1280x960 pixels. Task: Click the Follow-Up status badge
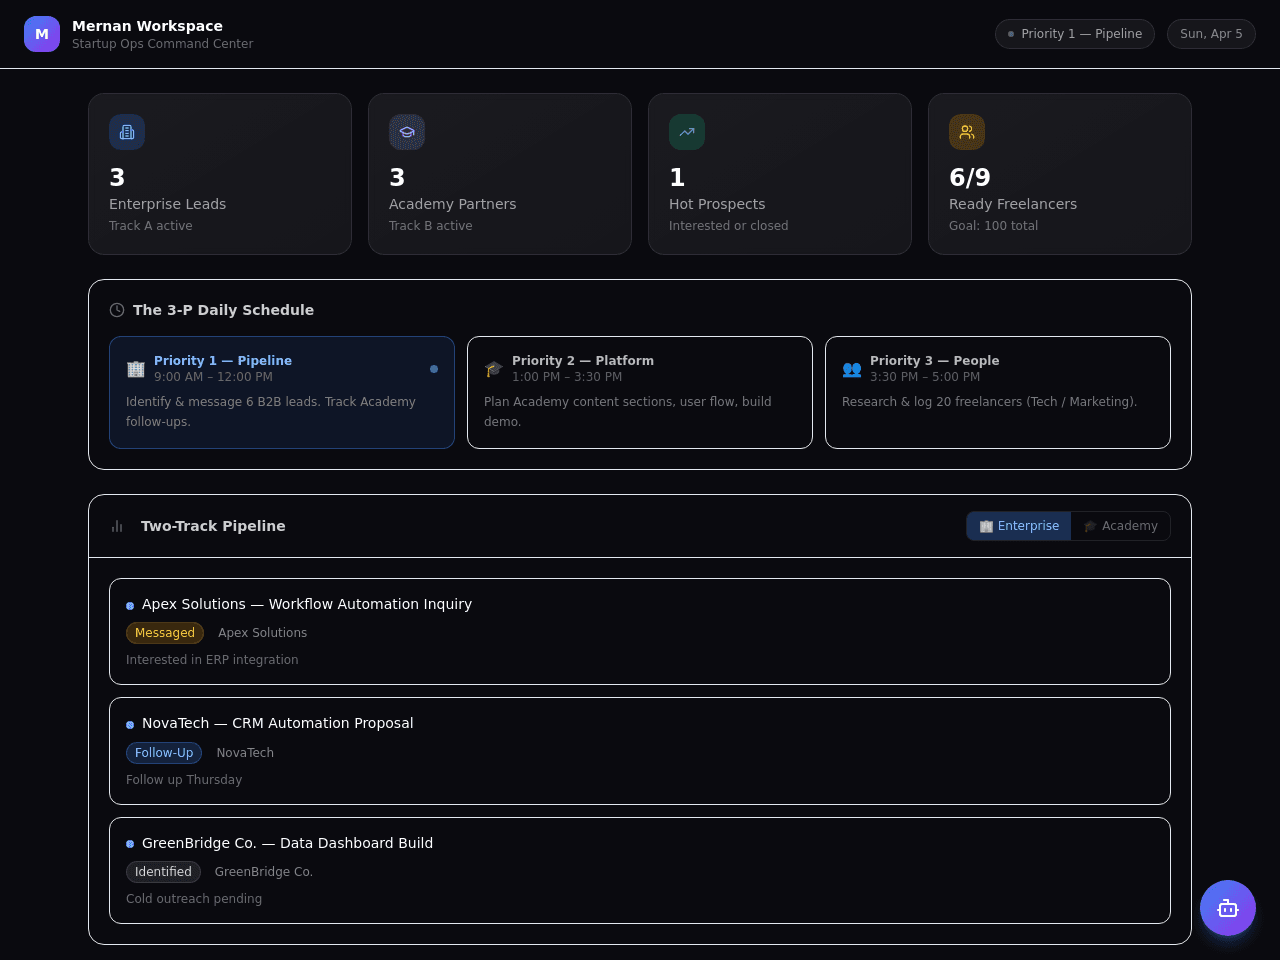[x=164, y=753]
